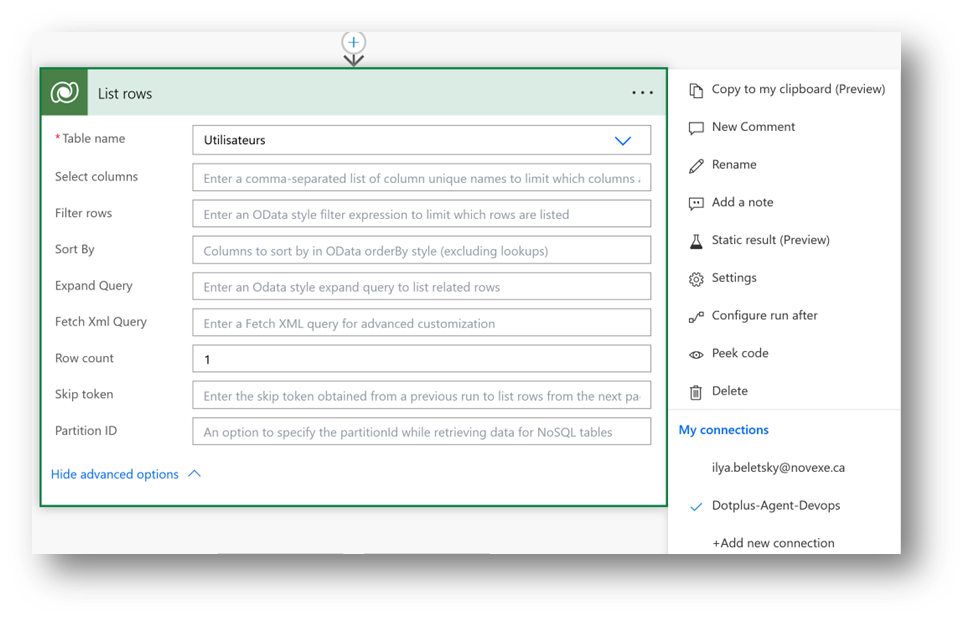Viewport: 966px width, 619px height.
Task: Click the Settings gear icon
Action: point(696,279)
